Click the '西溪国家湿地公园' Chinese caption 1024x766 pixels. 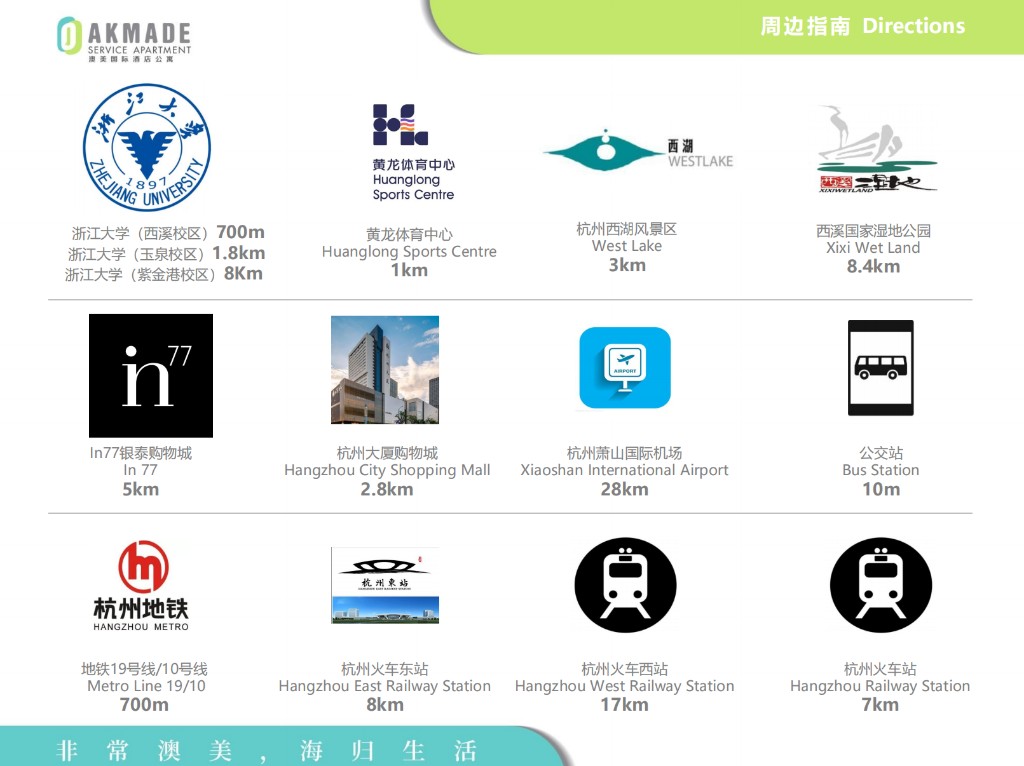click(873, 231)
